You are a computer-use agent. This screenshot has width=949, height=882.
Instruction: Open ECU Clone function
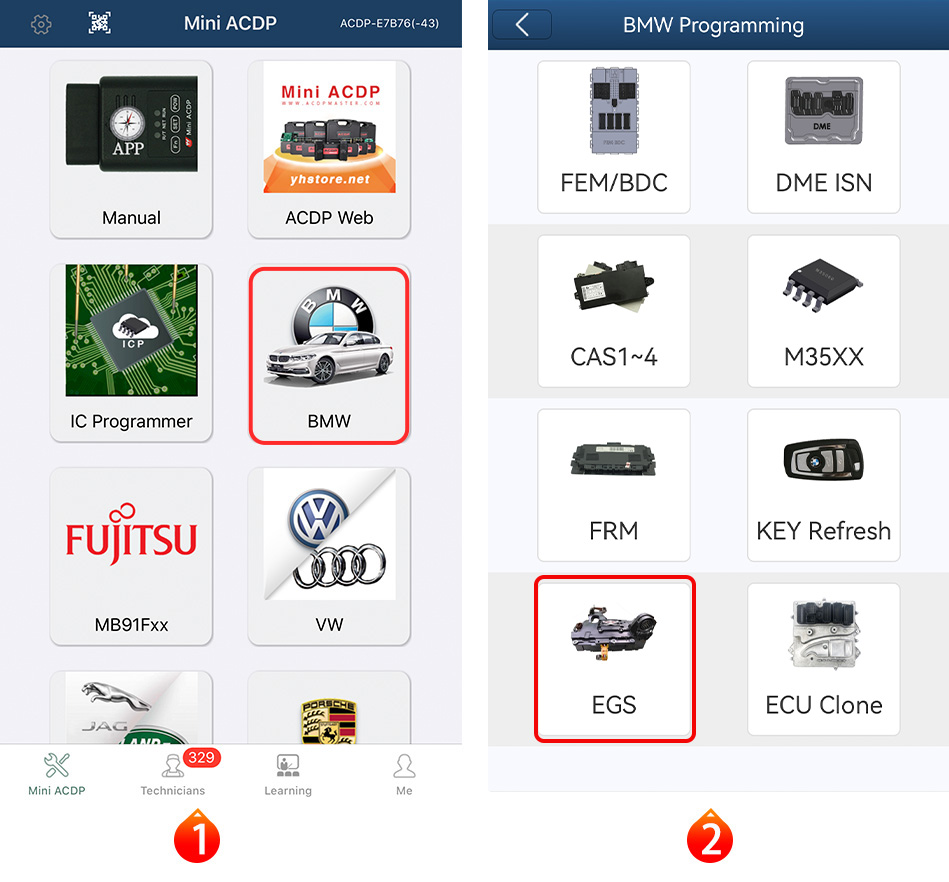click(823, 659)
